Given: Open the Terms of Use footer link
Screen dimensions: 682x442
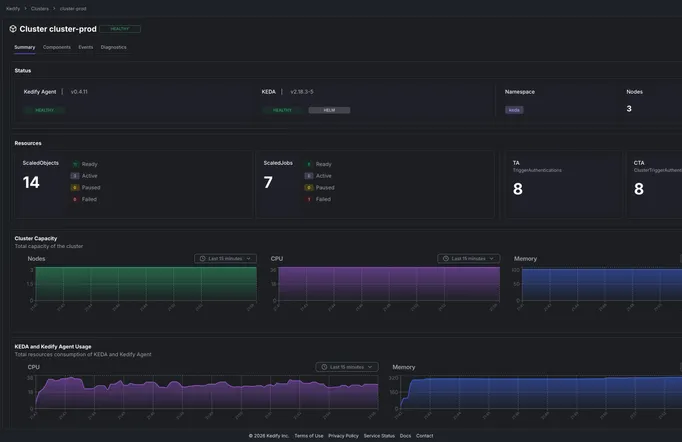Looking at the screenshot, I should pyautogui.click(x=309, y=436).
